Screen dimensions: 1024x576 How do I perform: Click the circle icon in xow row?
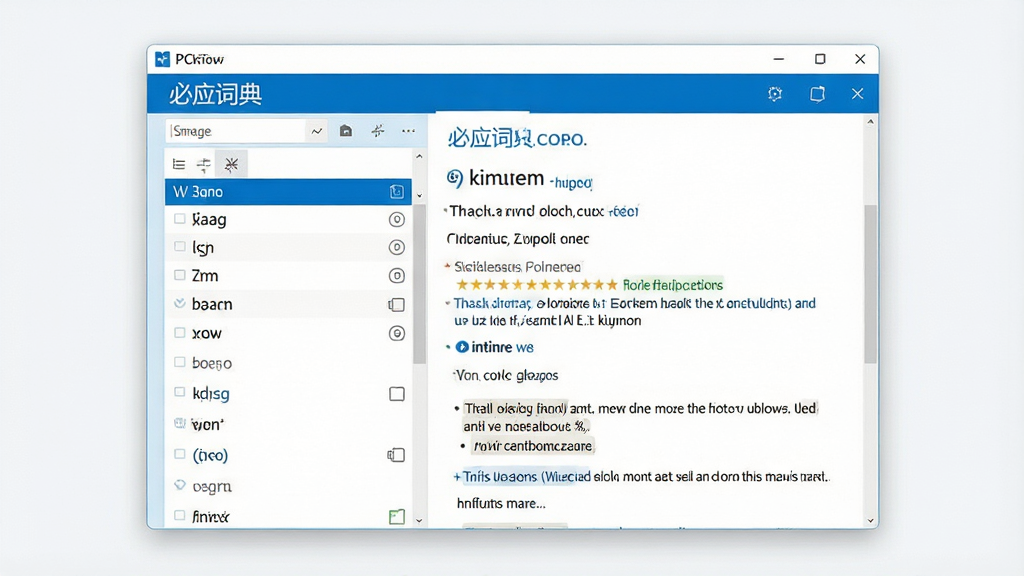(x=396, y=333)
